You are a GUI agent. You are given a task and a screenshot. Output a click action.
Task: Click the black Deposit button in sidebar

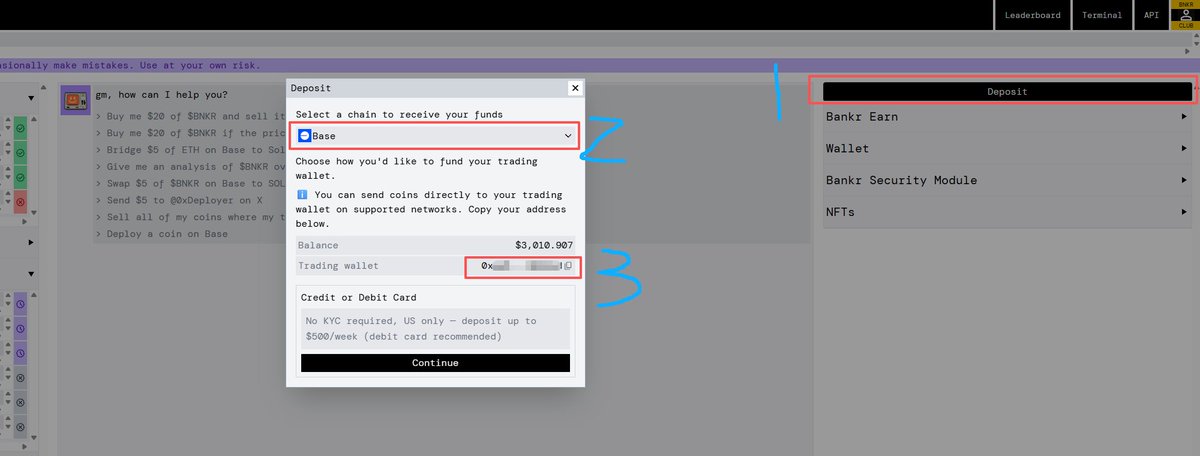1007,91
